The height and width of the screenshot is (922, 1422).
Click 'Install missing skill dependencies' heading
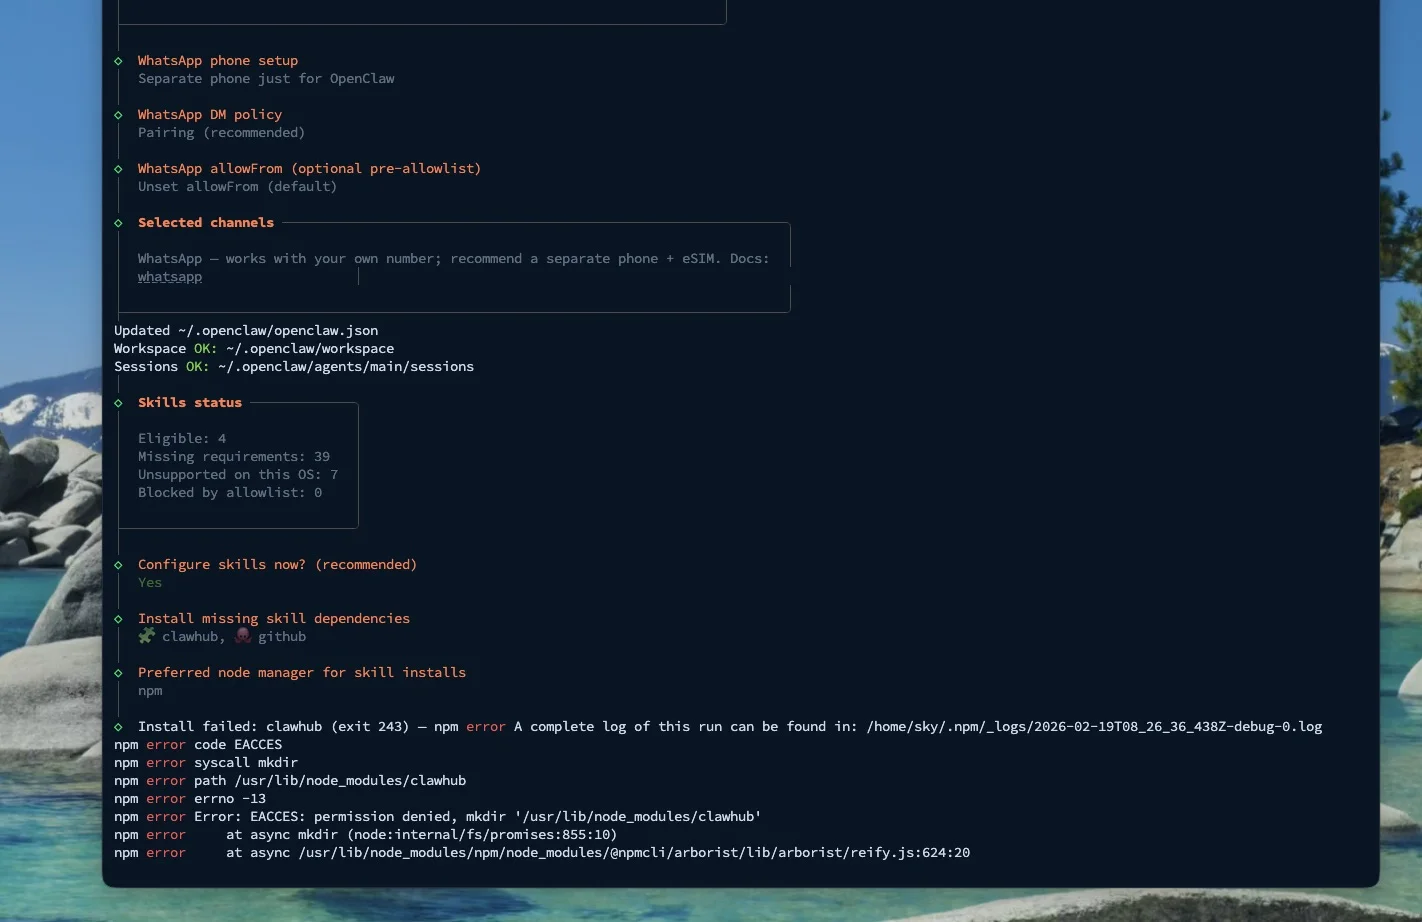[x=274, y=619]
